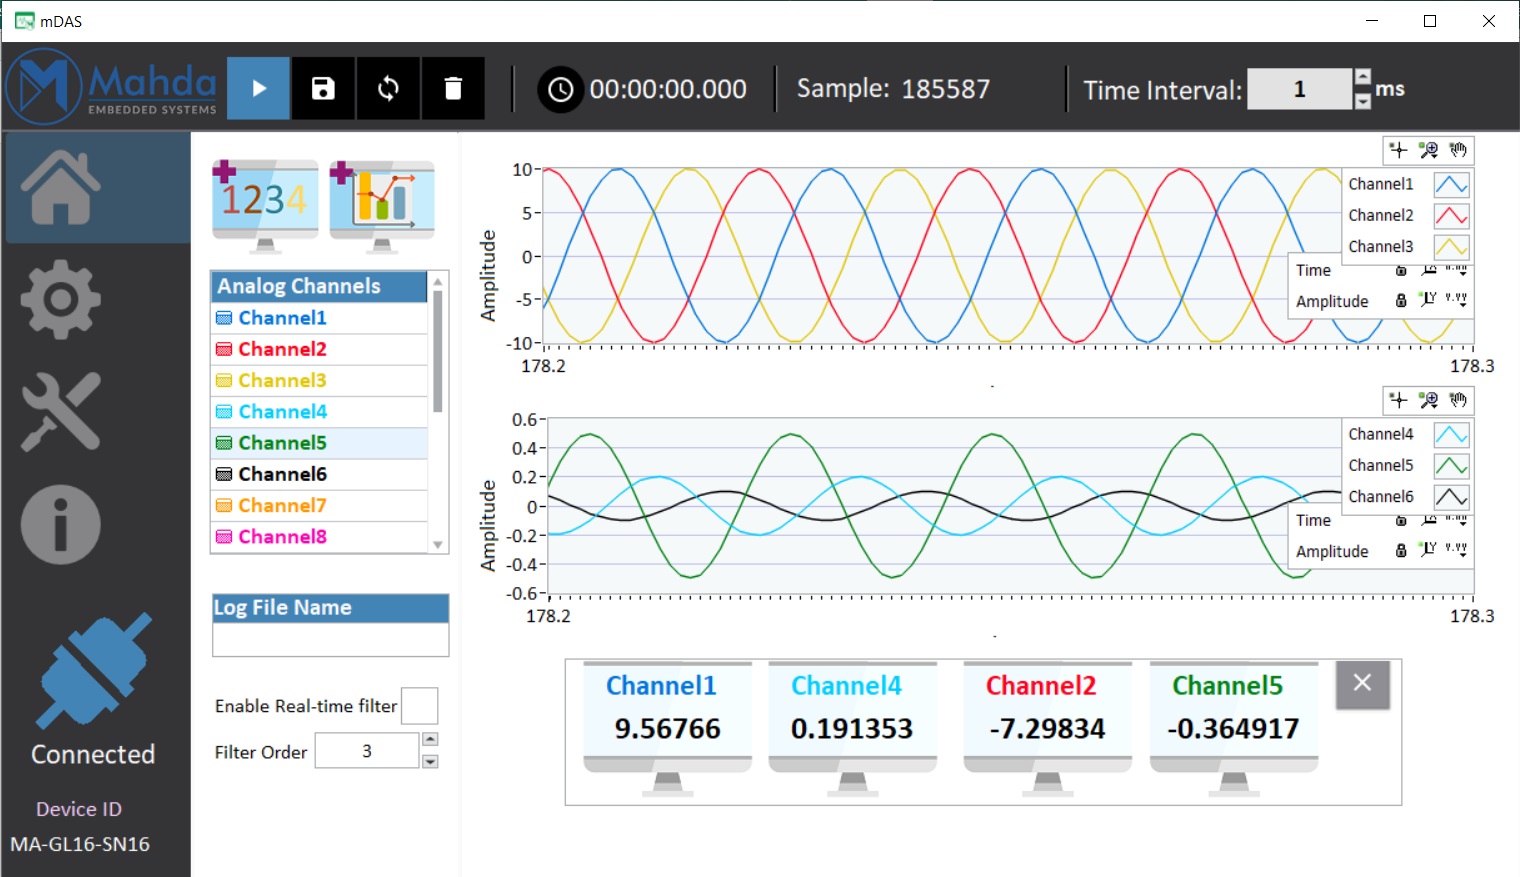Select pan hand tool on top graph
The image size is (1520, 877).
pos(1458,150)
